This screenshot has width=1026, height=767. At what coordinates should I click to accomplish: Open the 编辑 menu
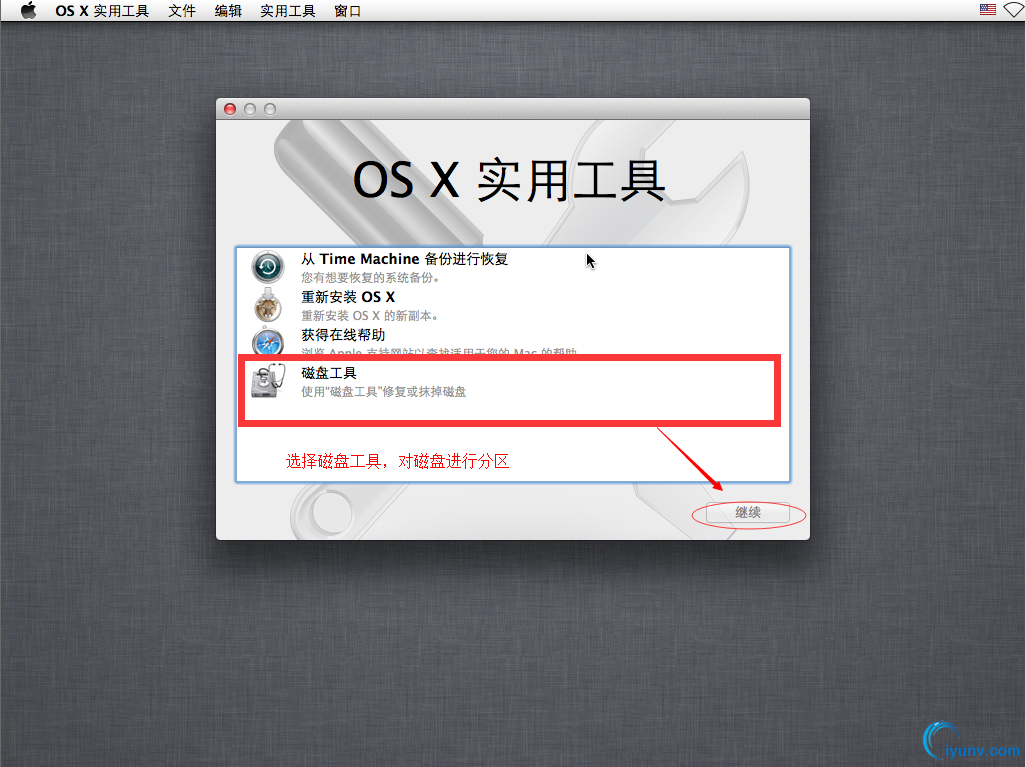(x=228, y=11)
